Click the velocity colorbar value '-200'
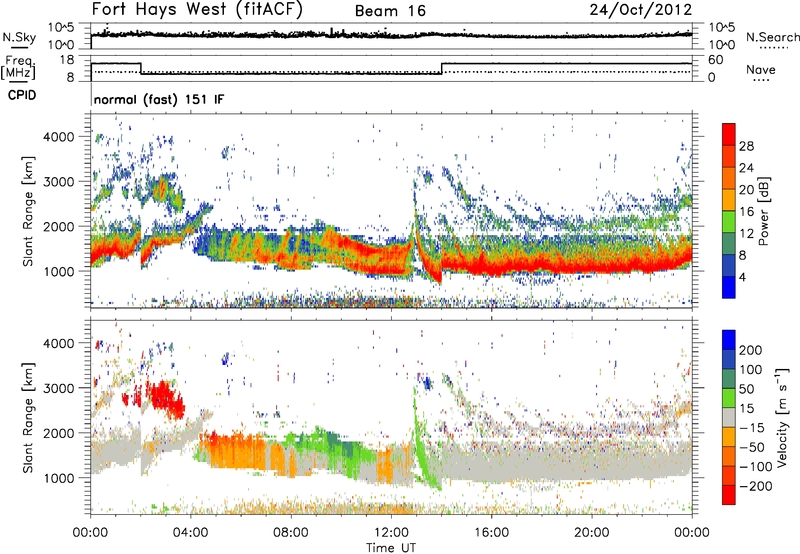Image resolution: width=800 pixels, height=554 pixels. click(x=754, y=486)
